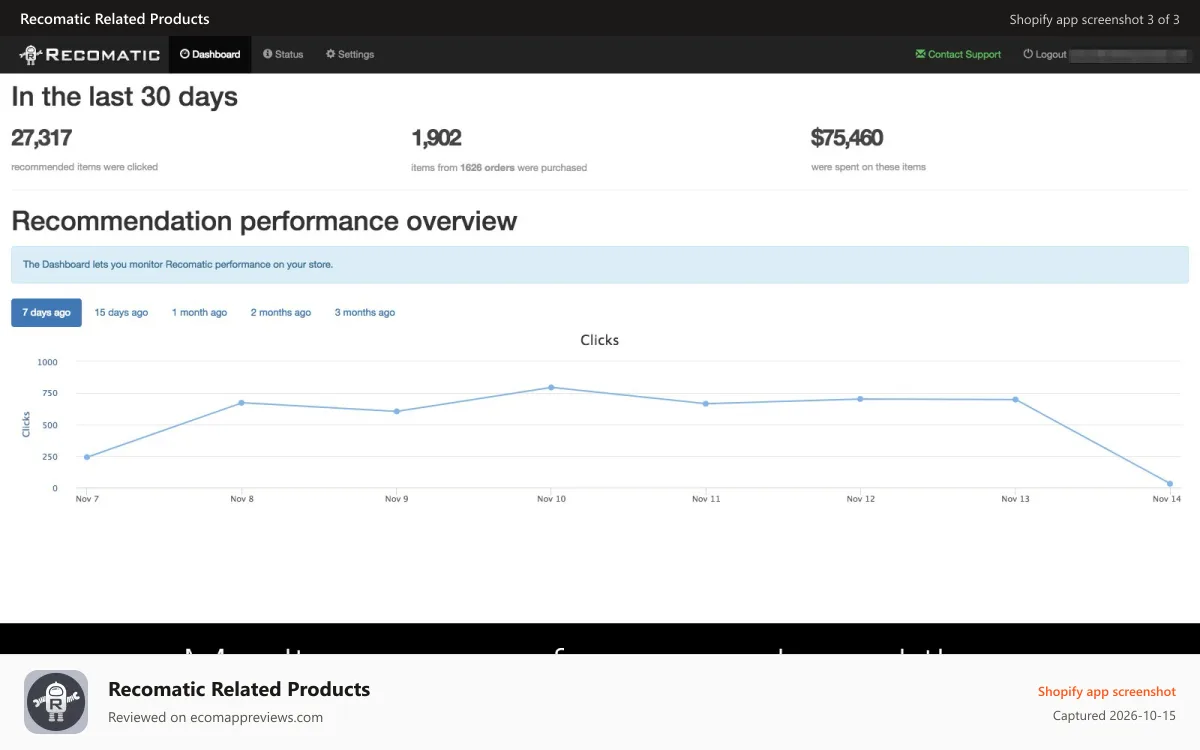Image resolution: width=1200 pixels, height=750 pixels.
Task: Click the 27,317 clicked items figure
Action: (x=42, y=138)
